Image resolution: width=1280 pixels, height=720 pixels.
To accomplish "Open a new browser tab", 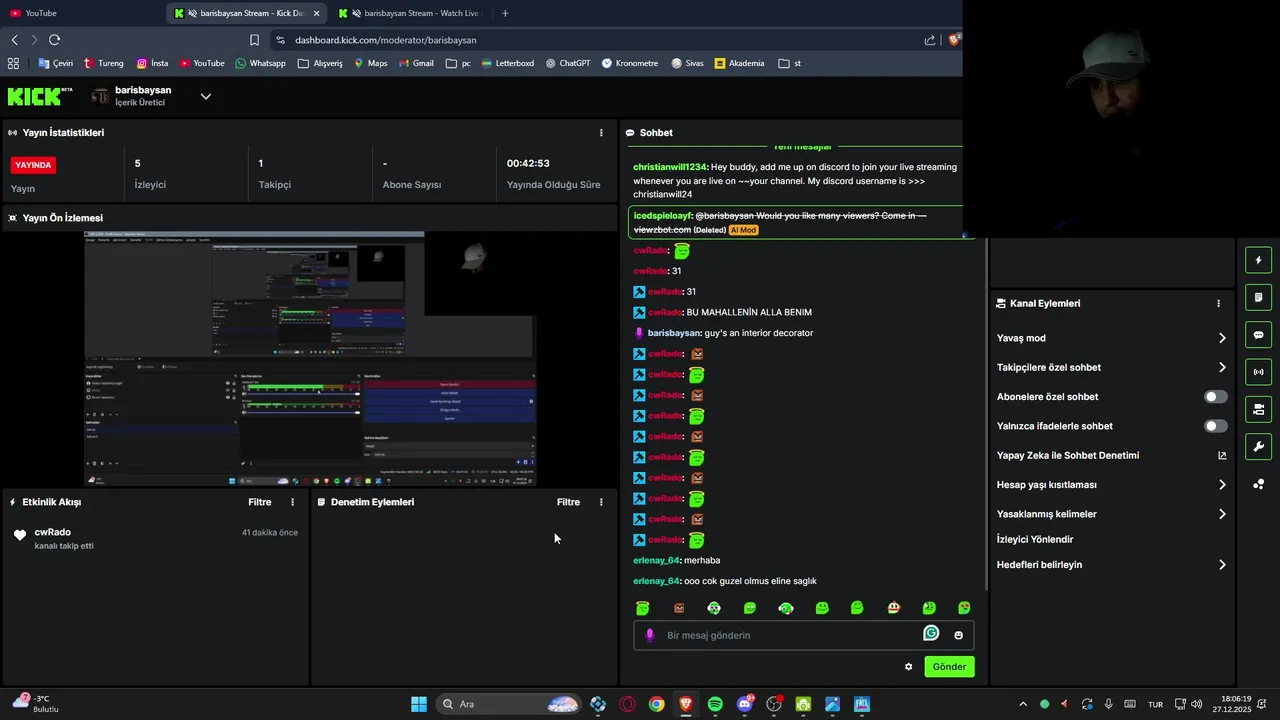I will (505, 13).
